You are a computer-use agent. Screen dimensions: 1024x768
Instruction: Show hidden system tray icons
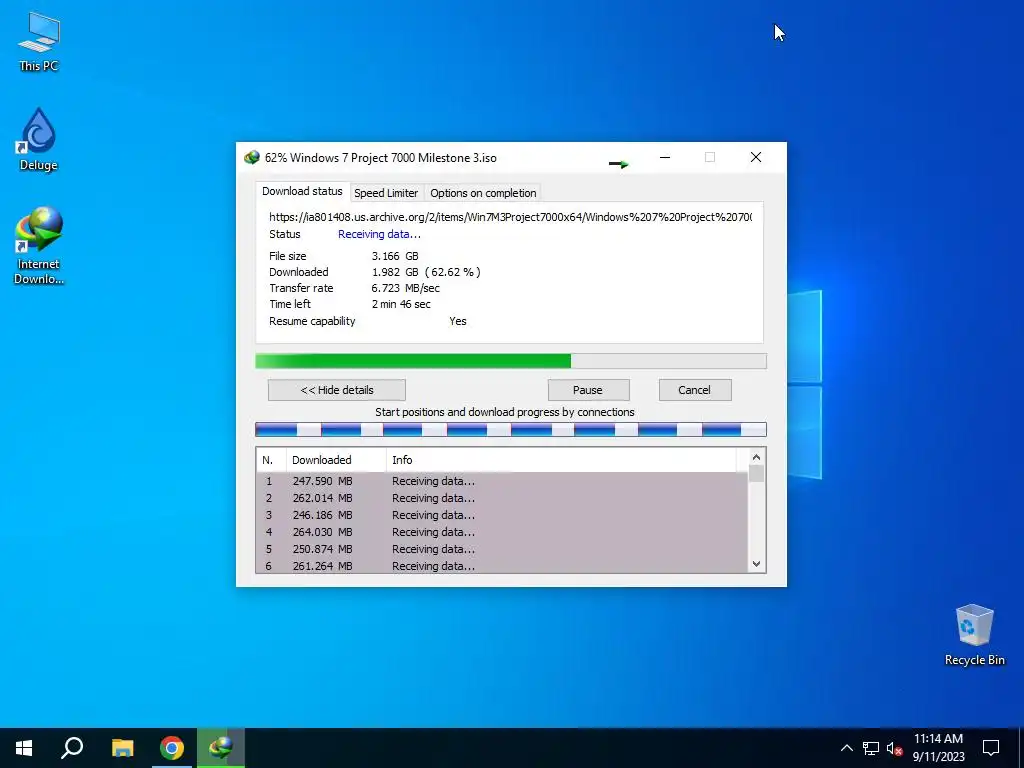coord(846,748)
